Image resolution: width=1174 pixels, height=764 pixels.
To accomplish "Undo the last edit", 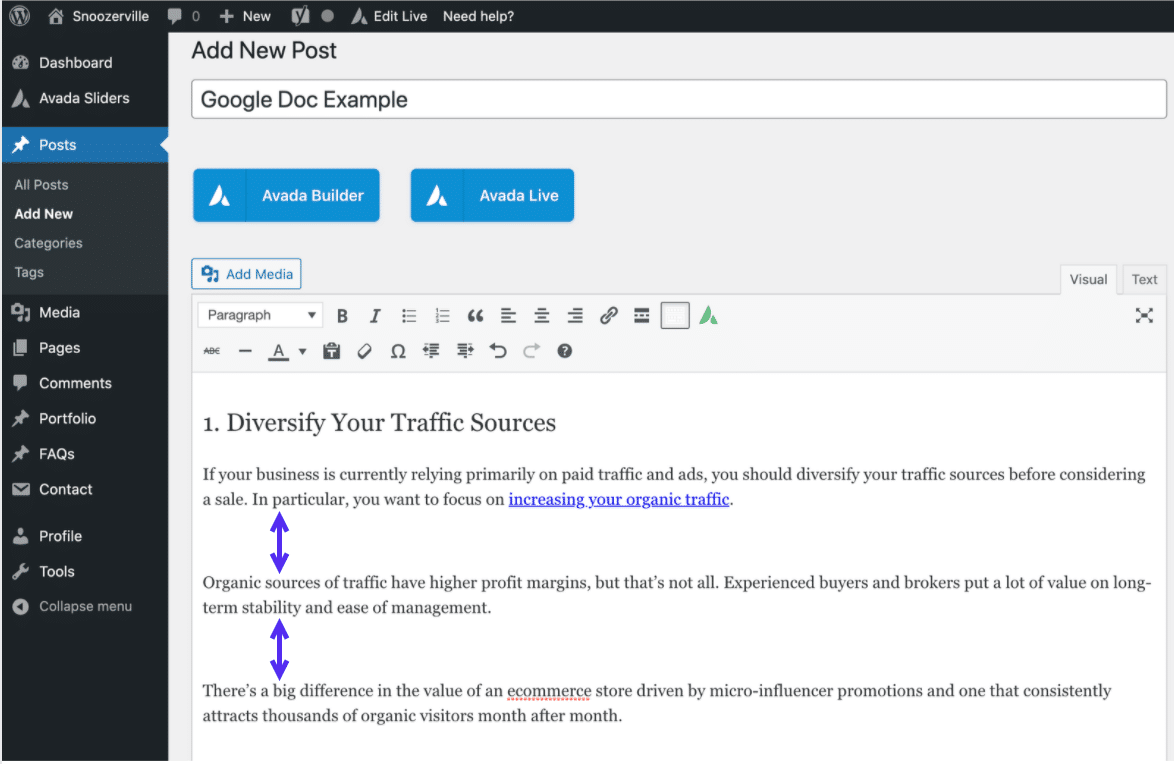I will 498,351.
